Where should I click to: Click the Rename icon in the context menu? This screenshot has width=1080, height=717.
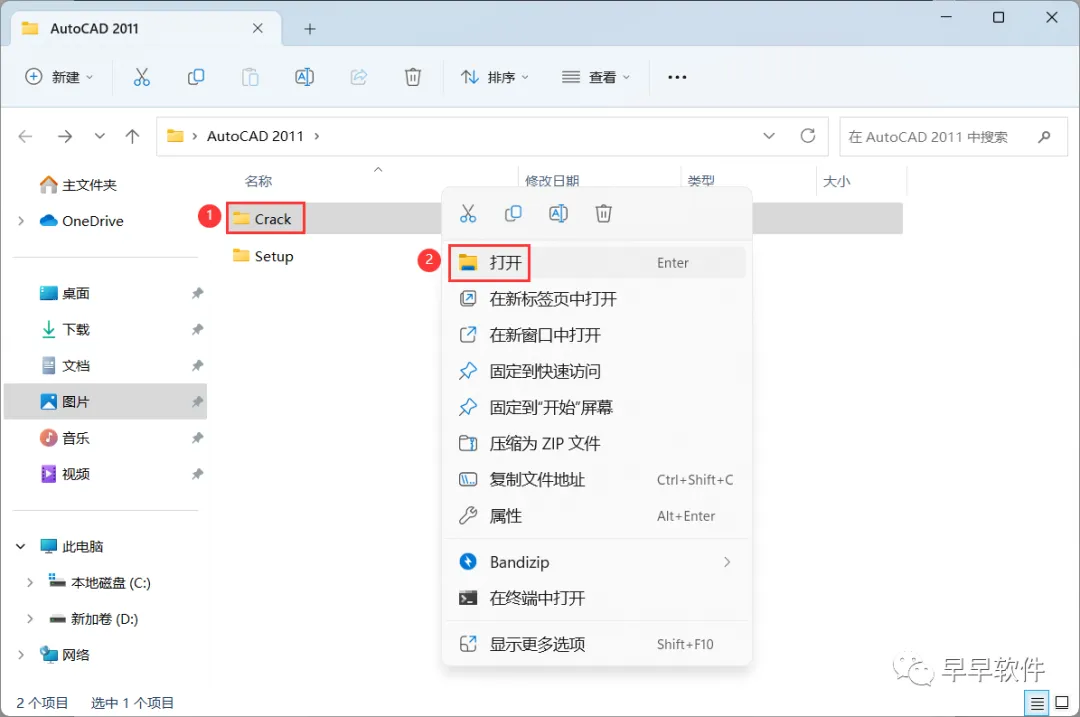click(x=559, y=214)
